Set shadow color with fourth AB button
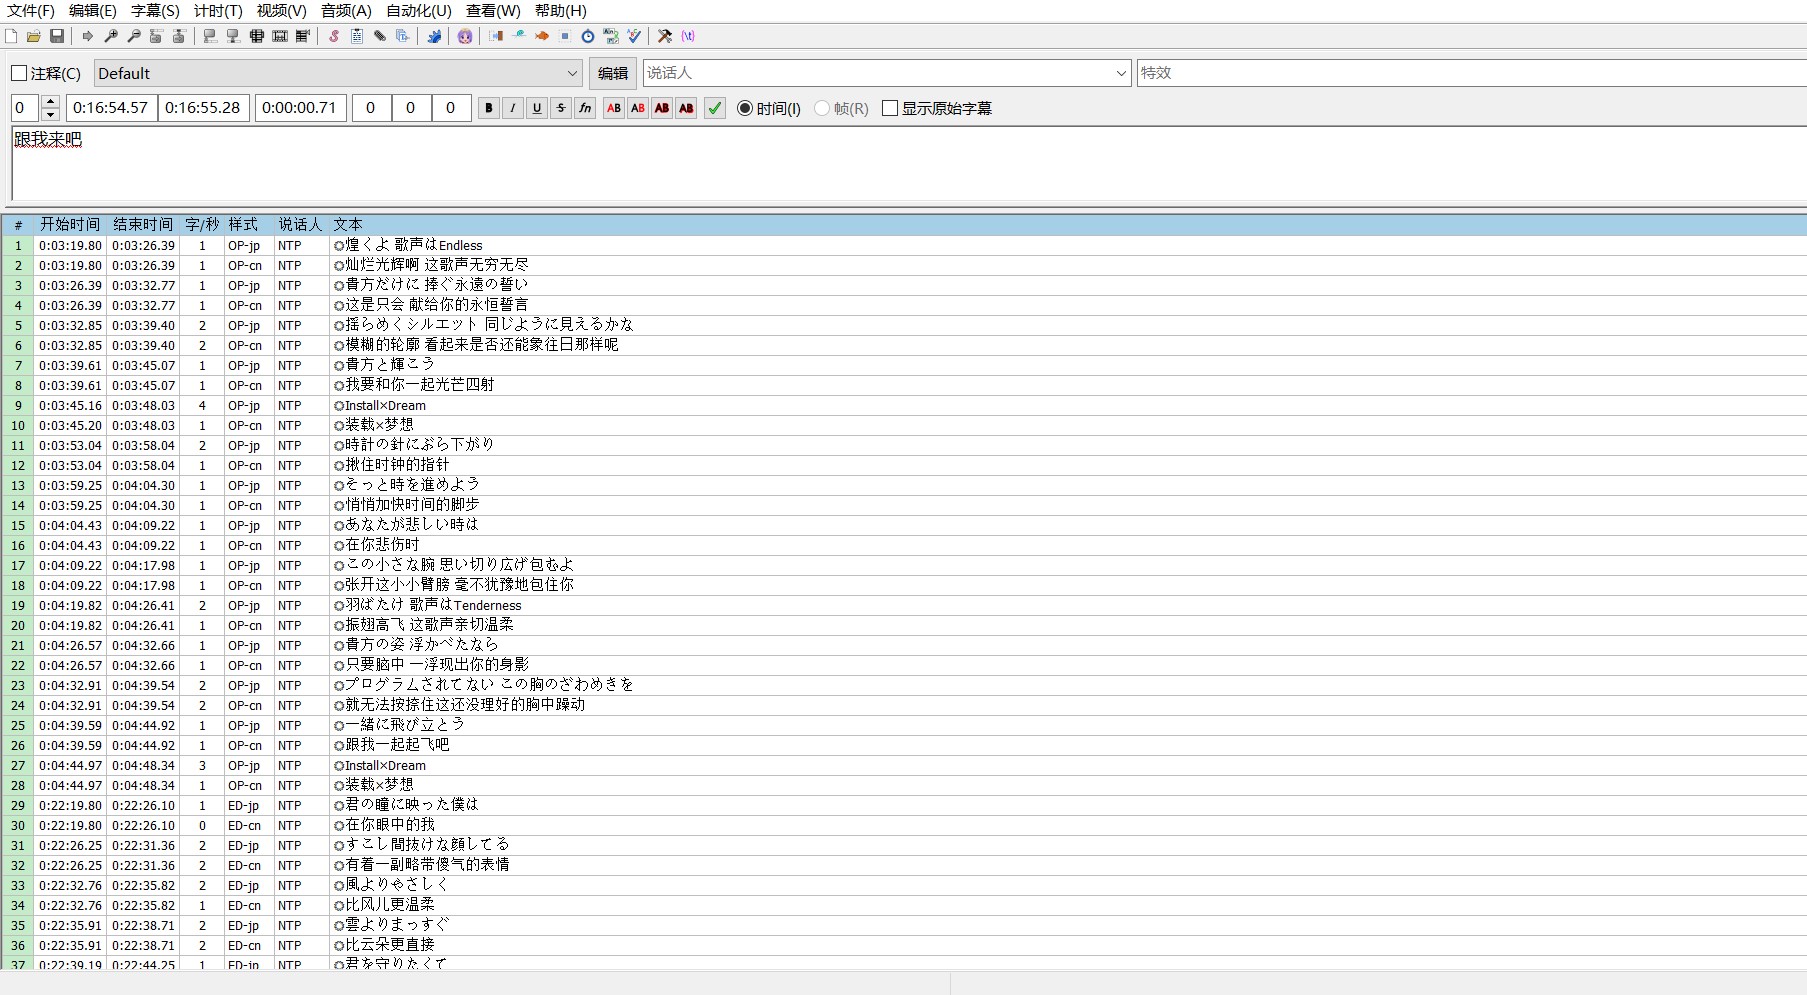The image size is (1807, 995). (686, 108)
